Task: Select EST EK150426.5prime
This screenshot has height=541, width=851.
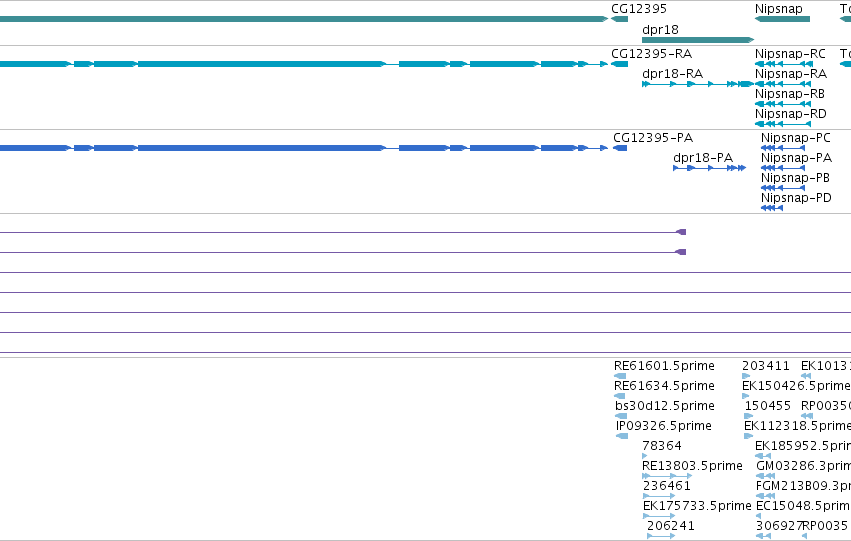Action: (796, 386)
